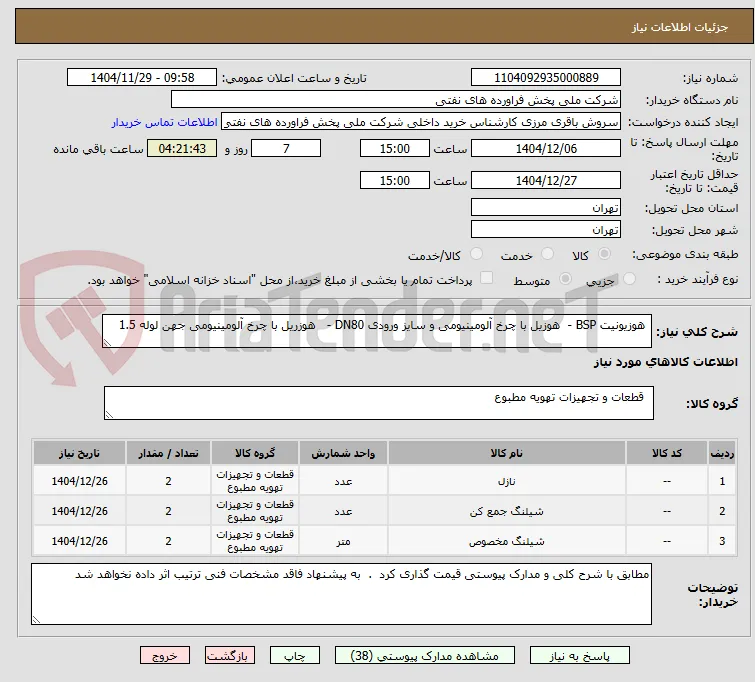Click the خروج exit button

coord(165,656)
